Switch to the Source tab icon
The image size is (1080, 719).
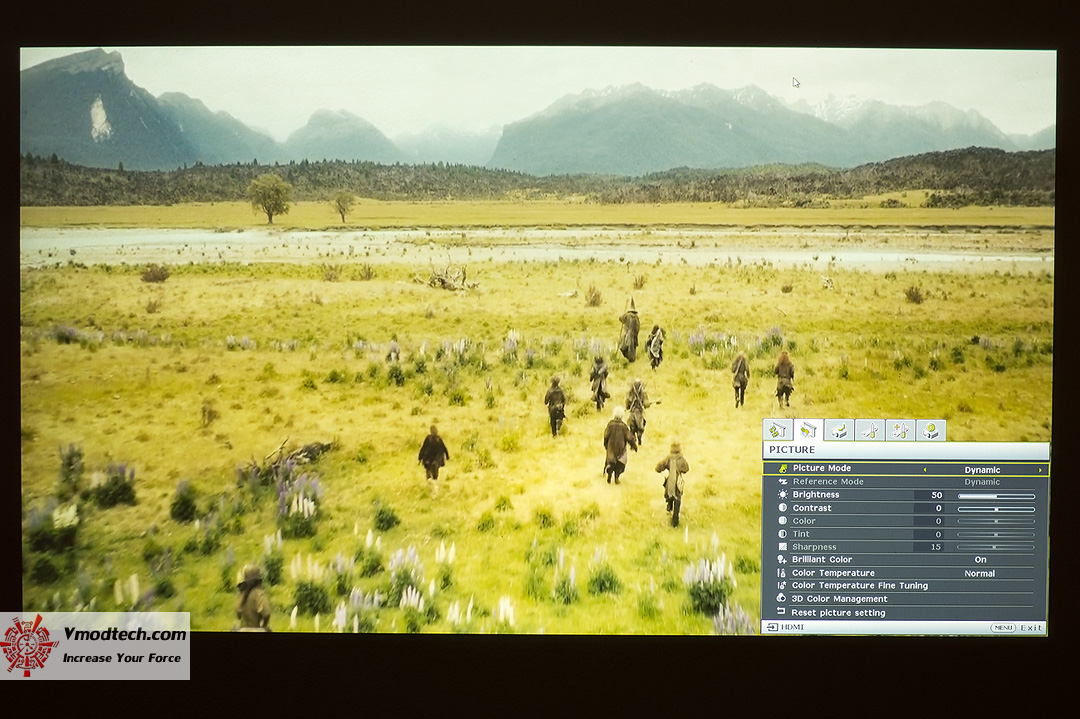(839, 430)
